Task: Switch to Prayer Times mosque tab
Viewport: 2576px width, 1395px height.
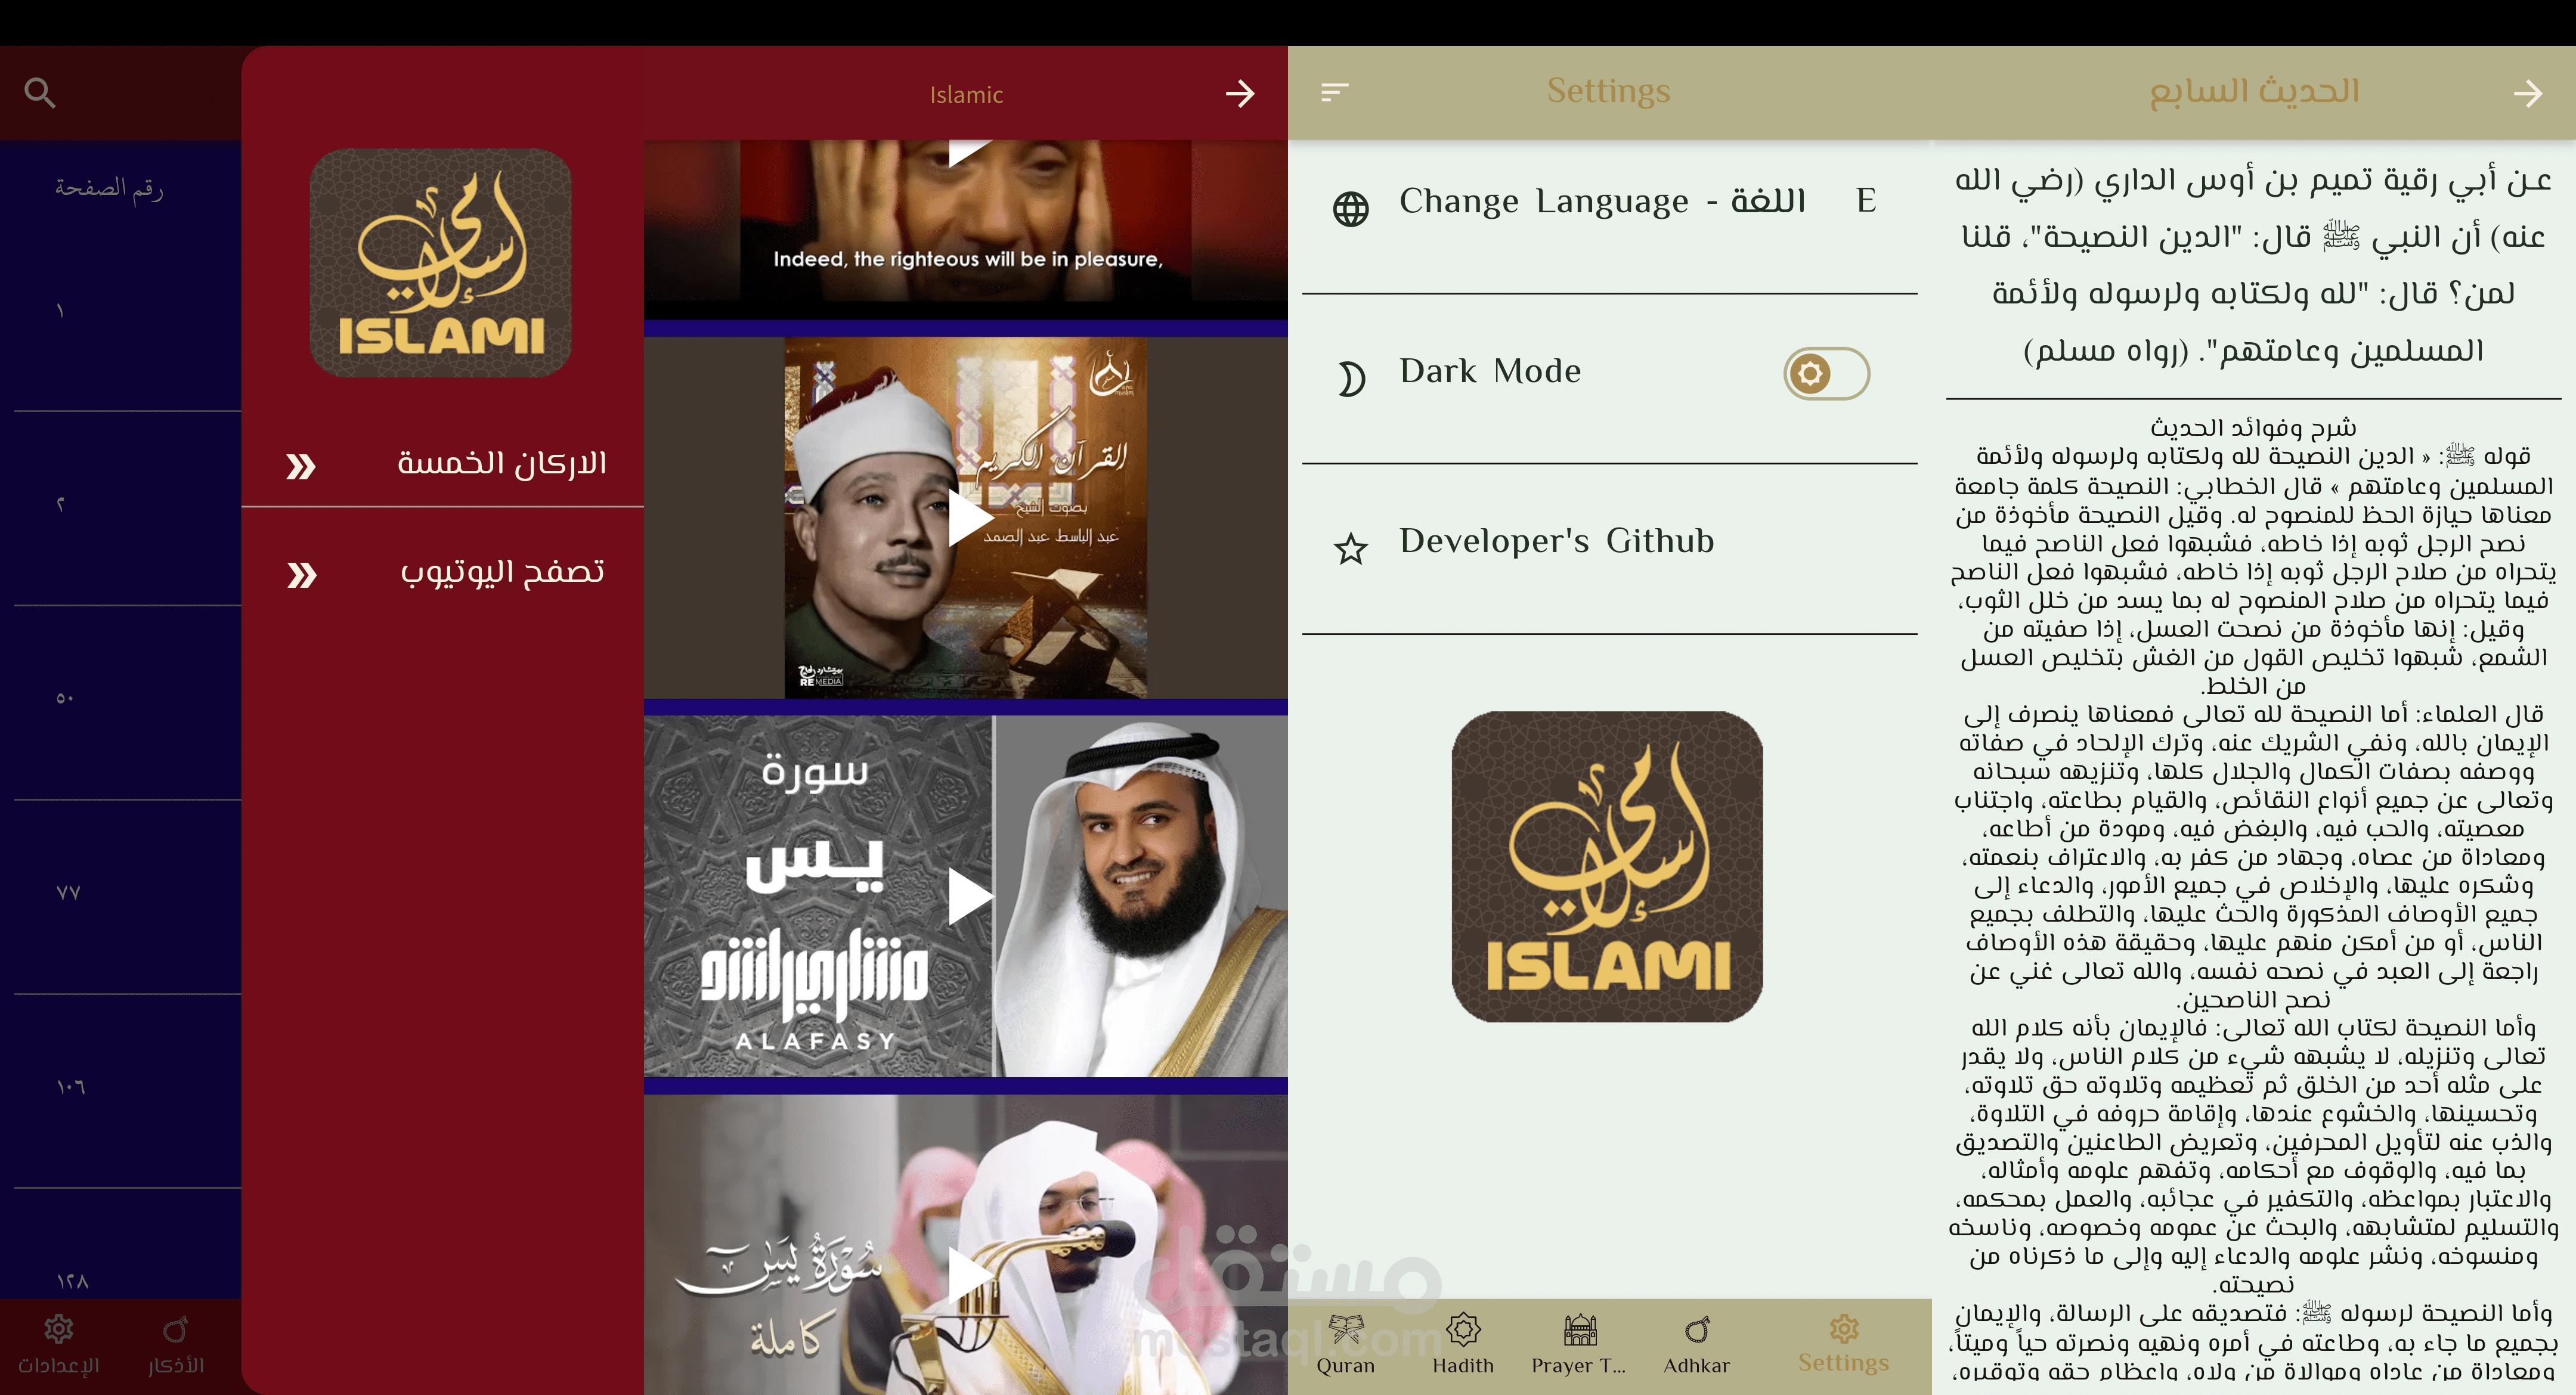Action: tap(1579, 1331)
